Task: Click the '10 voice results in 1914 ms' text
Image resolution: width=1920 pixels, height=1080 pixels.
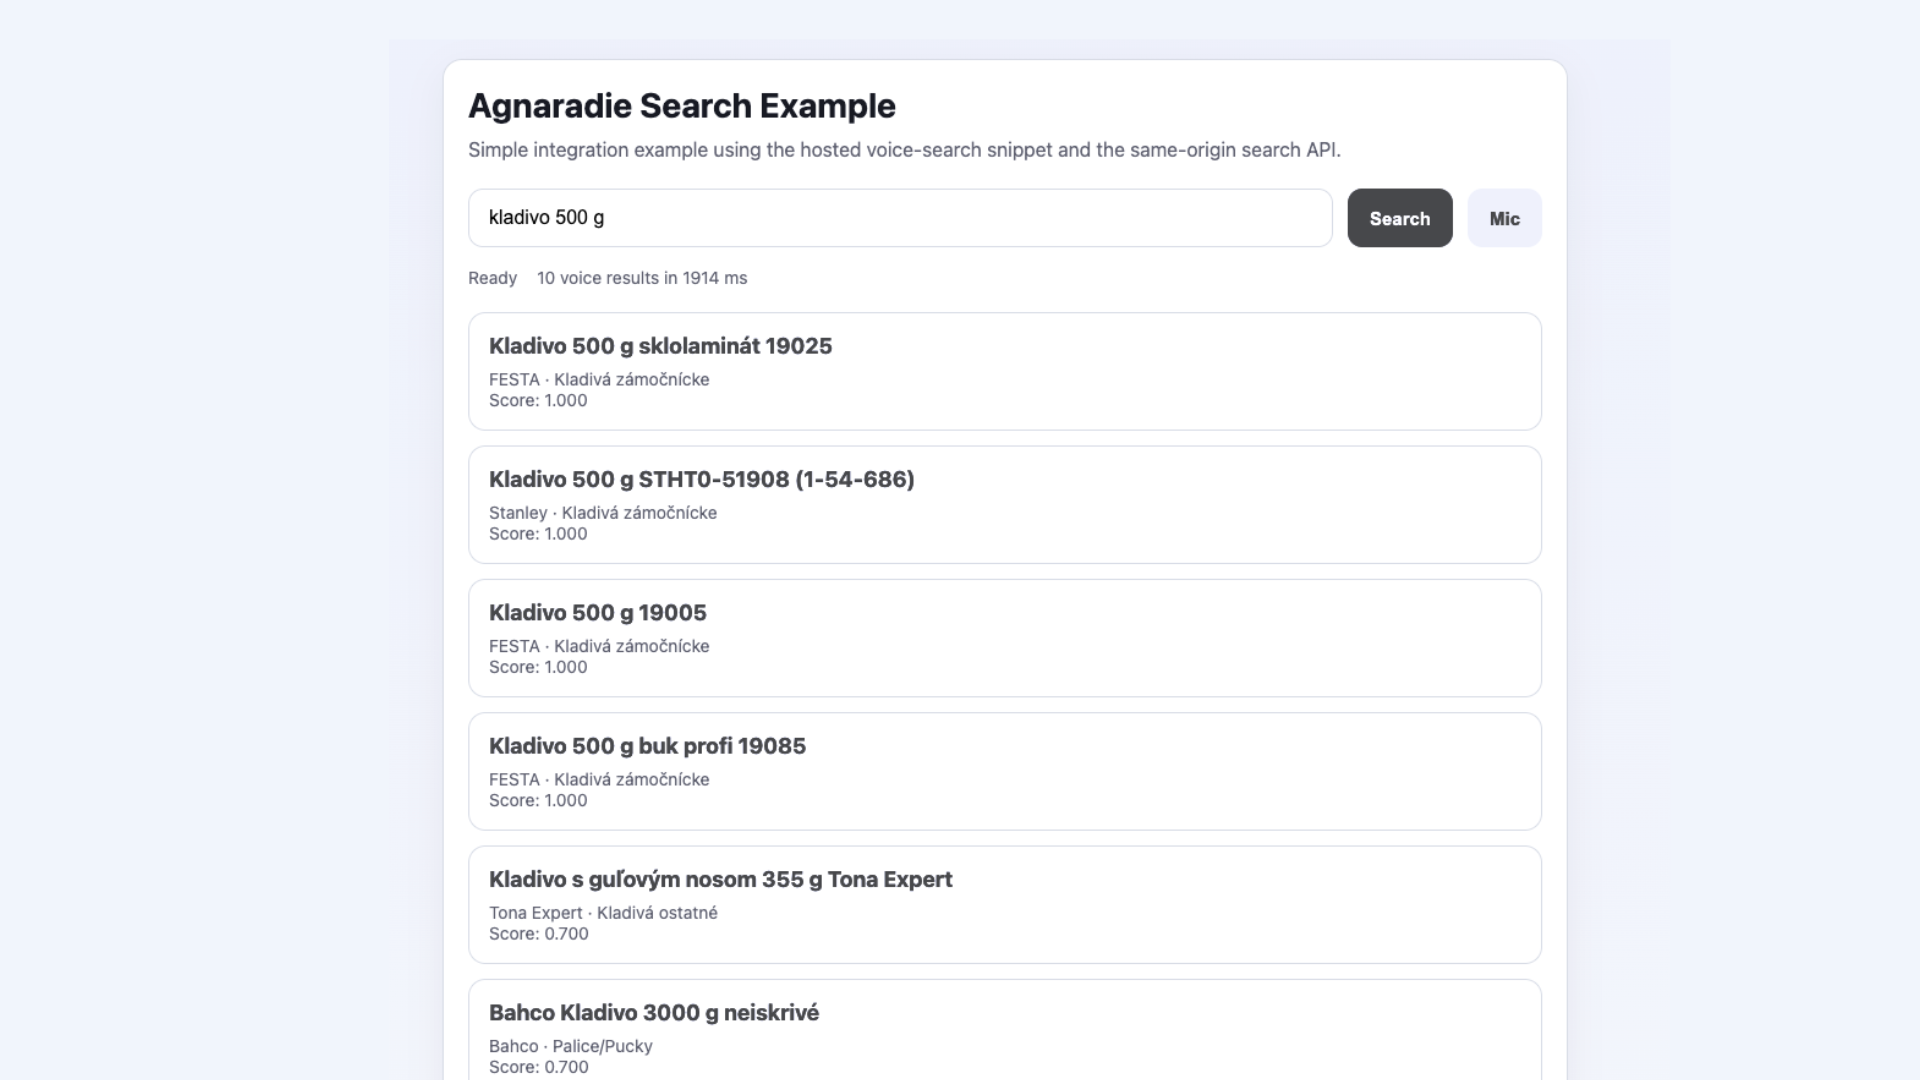Action: pyautogui.click(x=642, y=278)
